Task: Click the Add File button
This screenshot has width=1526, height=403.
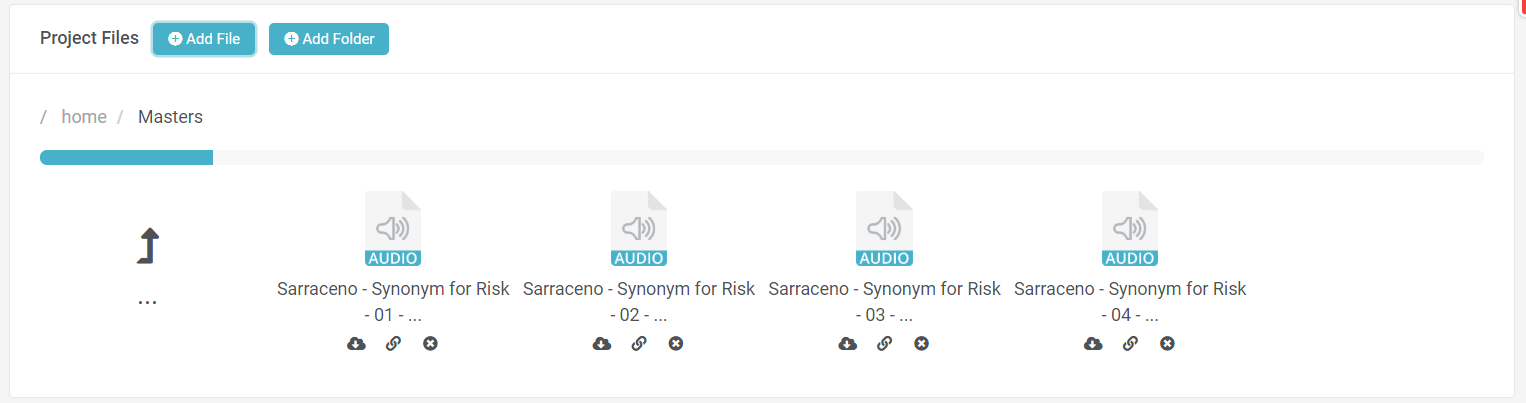Action: coord(204,39)
